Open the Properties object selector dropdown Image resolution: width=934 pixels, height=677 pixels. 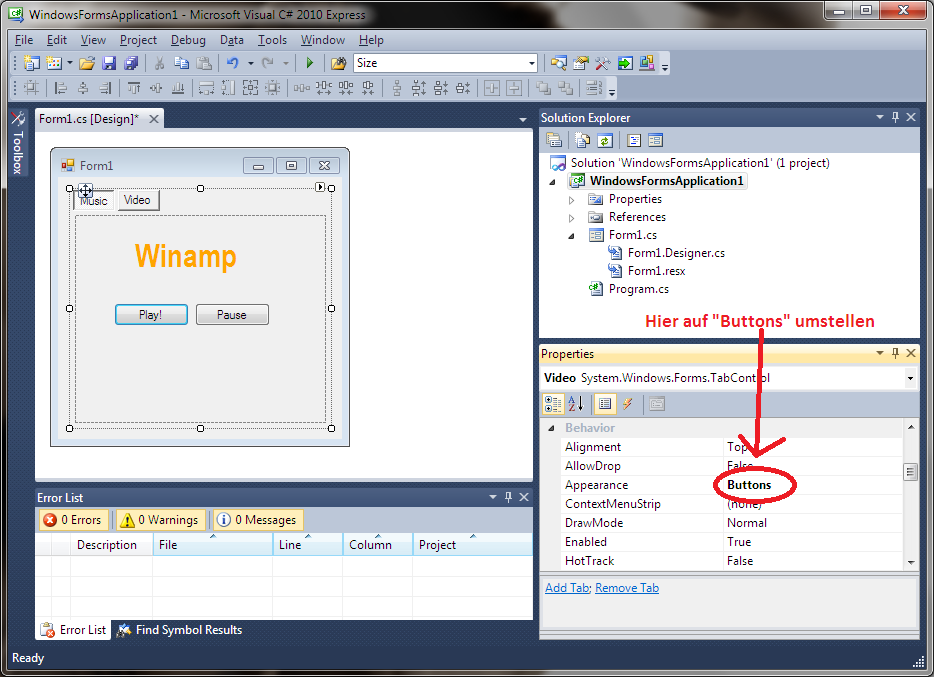[x=910, y=378]
